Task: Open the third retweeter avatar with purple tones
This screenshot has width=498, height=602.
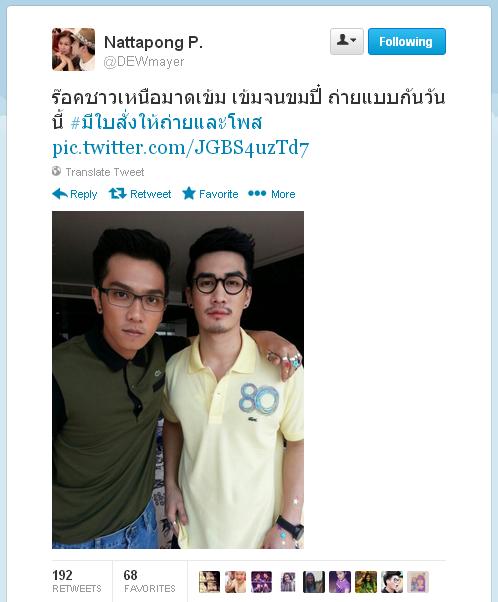Action: [261, 582]
